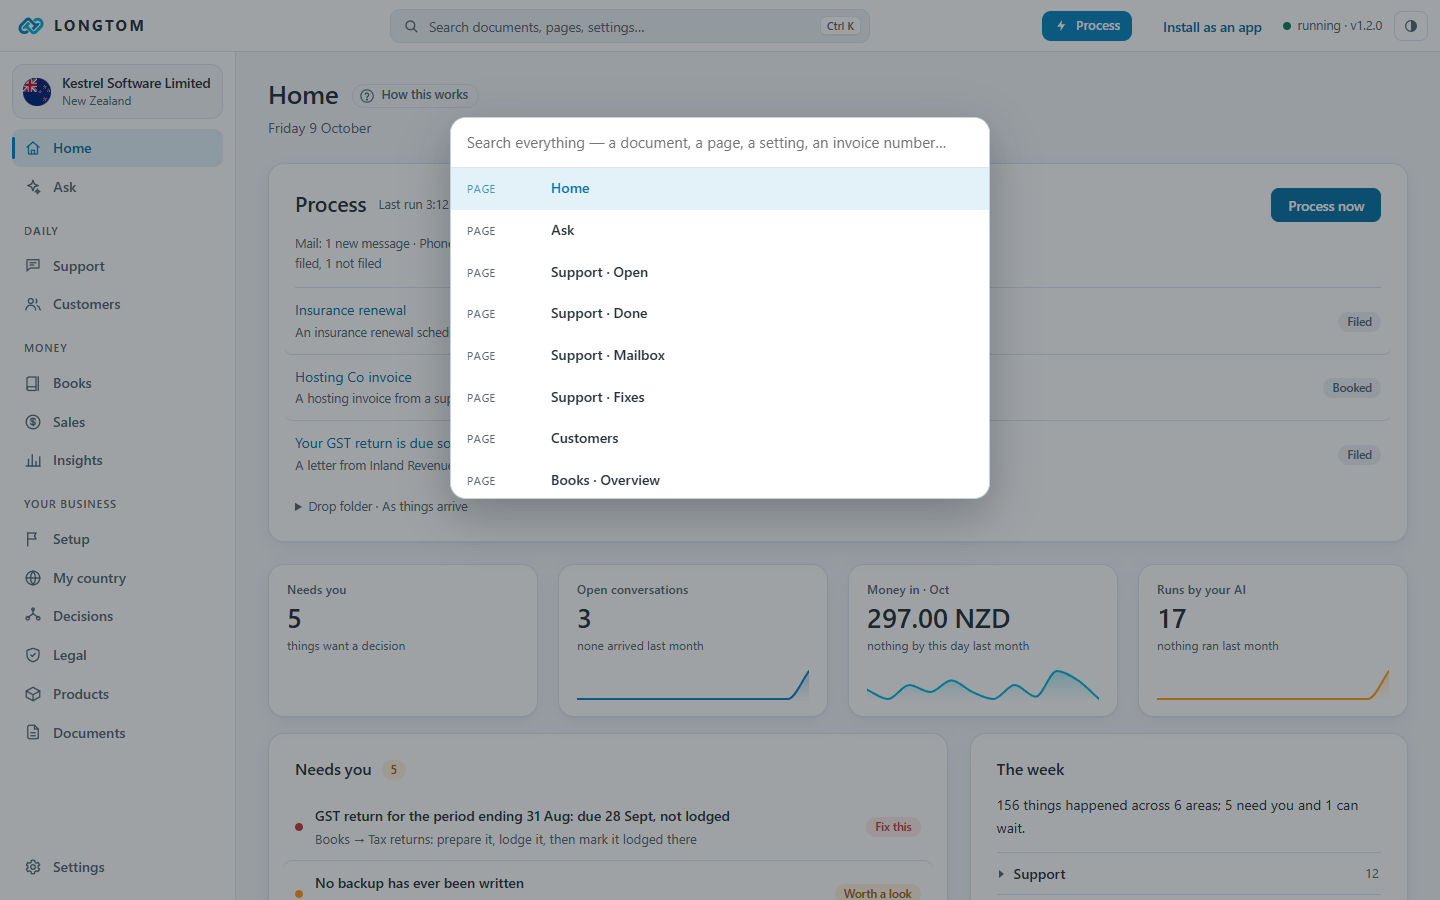This screenshot has width=1440, height=900.
Task: Open the Runs by your AI card
Action: 1273,641
